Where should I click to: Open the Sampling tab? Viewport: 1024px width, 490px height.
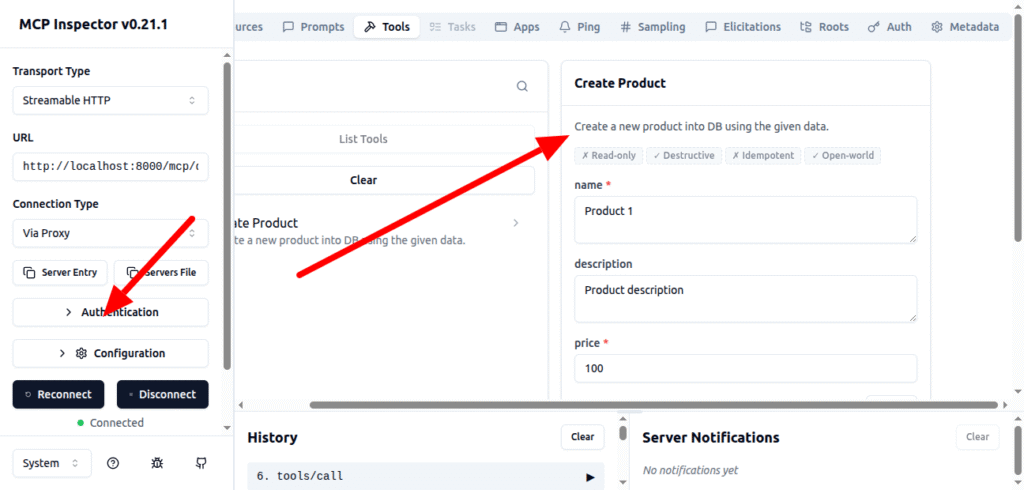653,27
